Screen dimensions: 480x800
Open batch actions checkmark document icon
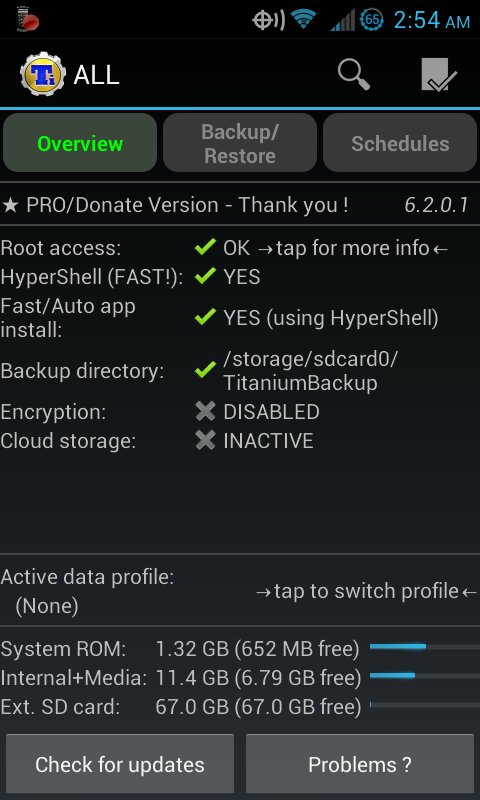(439, 74)
